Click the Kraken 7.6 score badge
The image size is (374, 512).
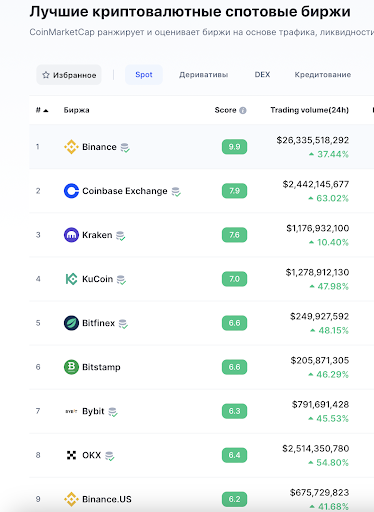(x=234, y=235)
